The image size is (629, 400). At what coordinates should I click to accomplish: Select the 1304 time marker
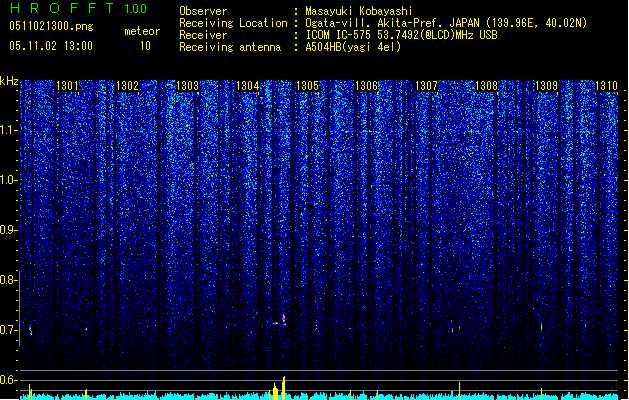[x=248, y=86]
